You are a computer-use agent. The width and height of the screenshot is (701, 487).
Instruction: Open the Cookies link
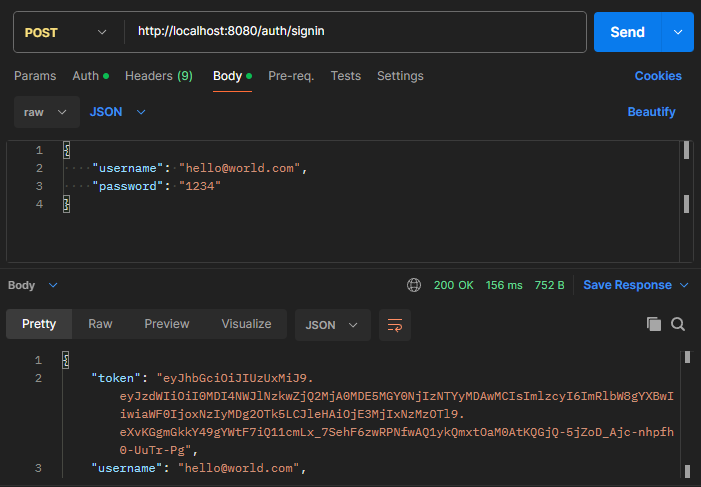click(x=658, y=76)
